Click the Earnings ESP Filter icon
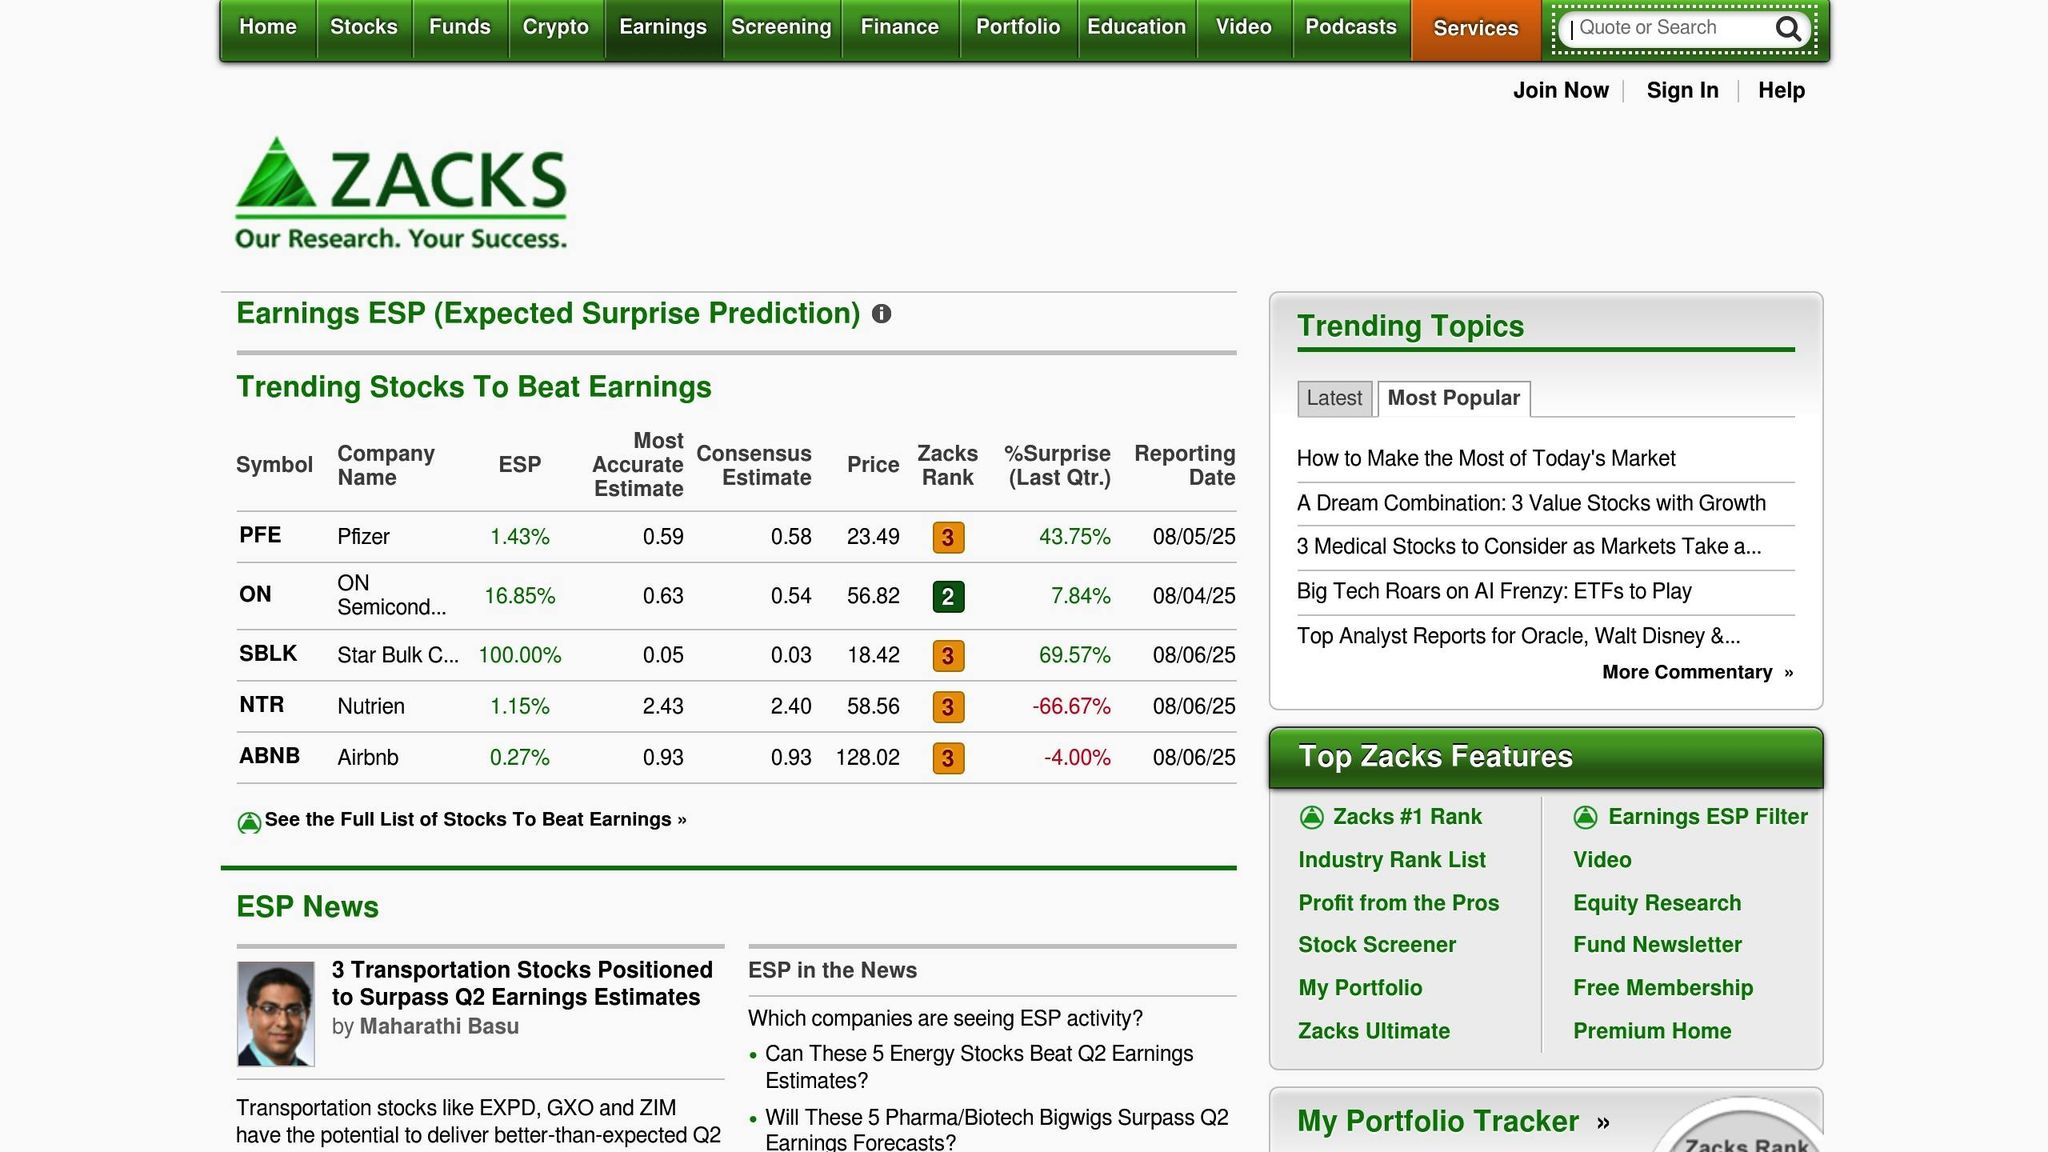The width and height of the screenshot is (2048, 1152). point(1586,817)
